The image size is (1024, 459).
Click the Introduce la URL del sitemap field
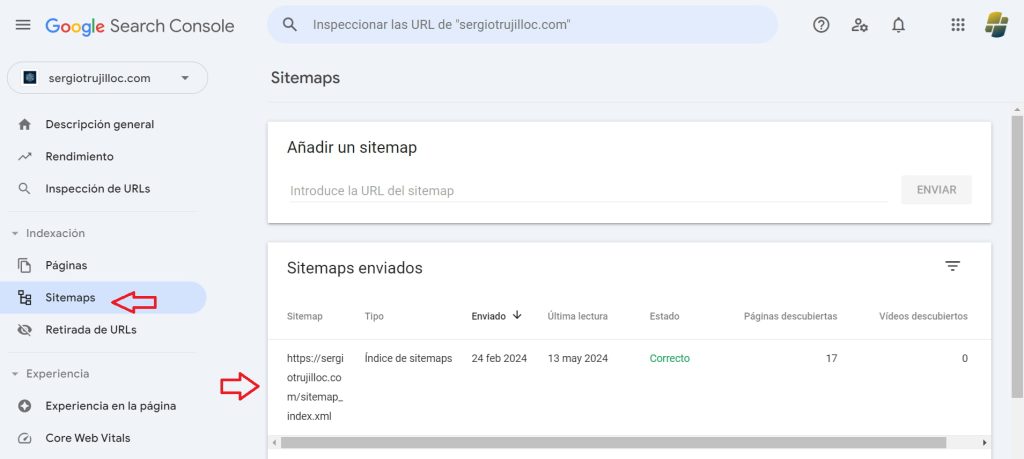588,191
